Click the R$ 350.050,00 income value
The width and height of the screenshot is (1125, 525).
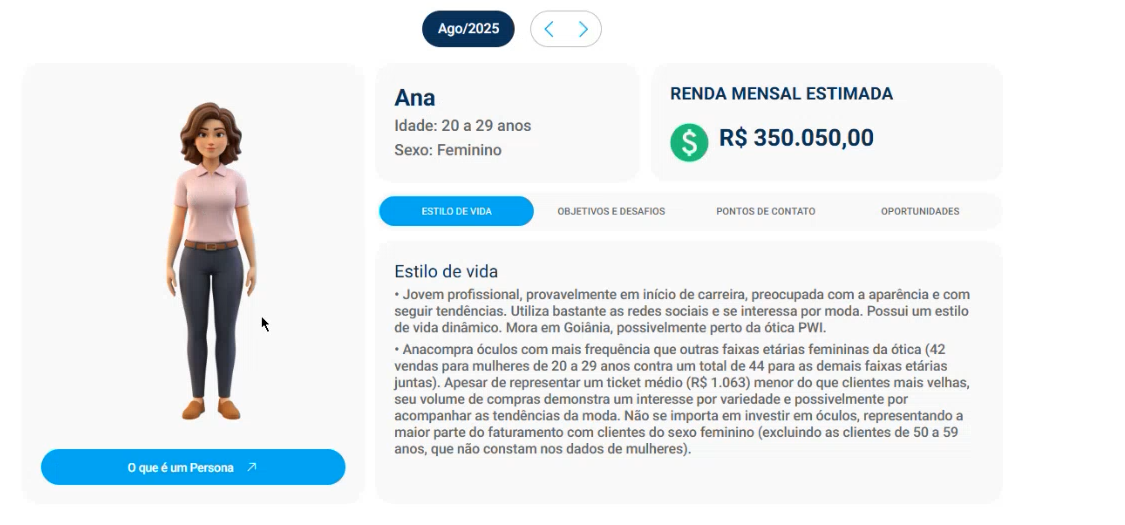tap(796, 138)
